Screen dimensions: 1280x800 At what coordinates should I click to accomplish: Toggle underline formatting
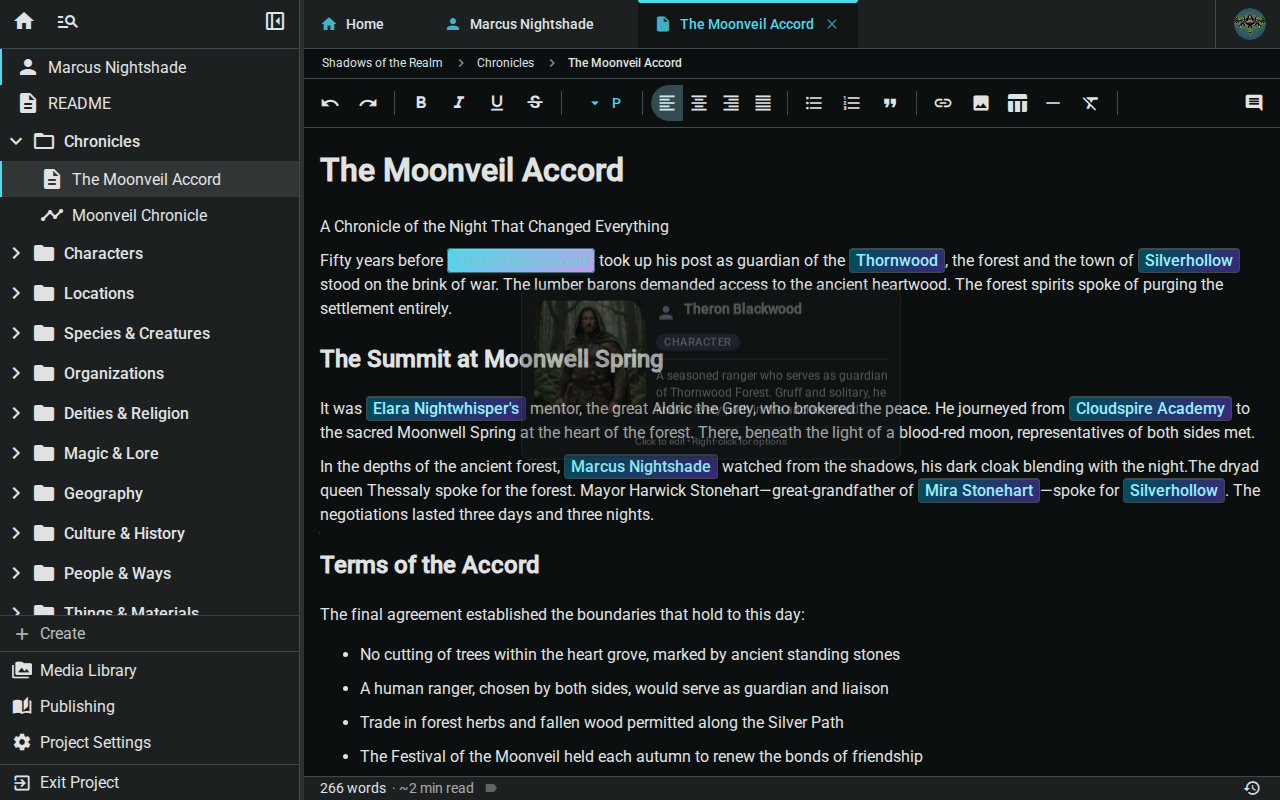pyautogui.click(x=497, y=103)
